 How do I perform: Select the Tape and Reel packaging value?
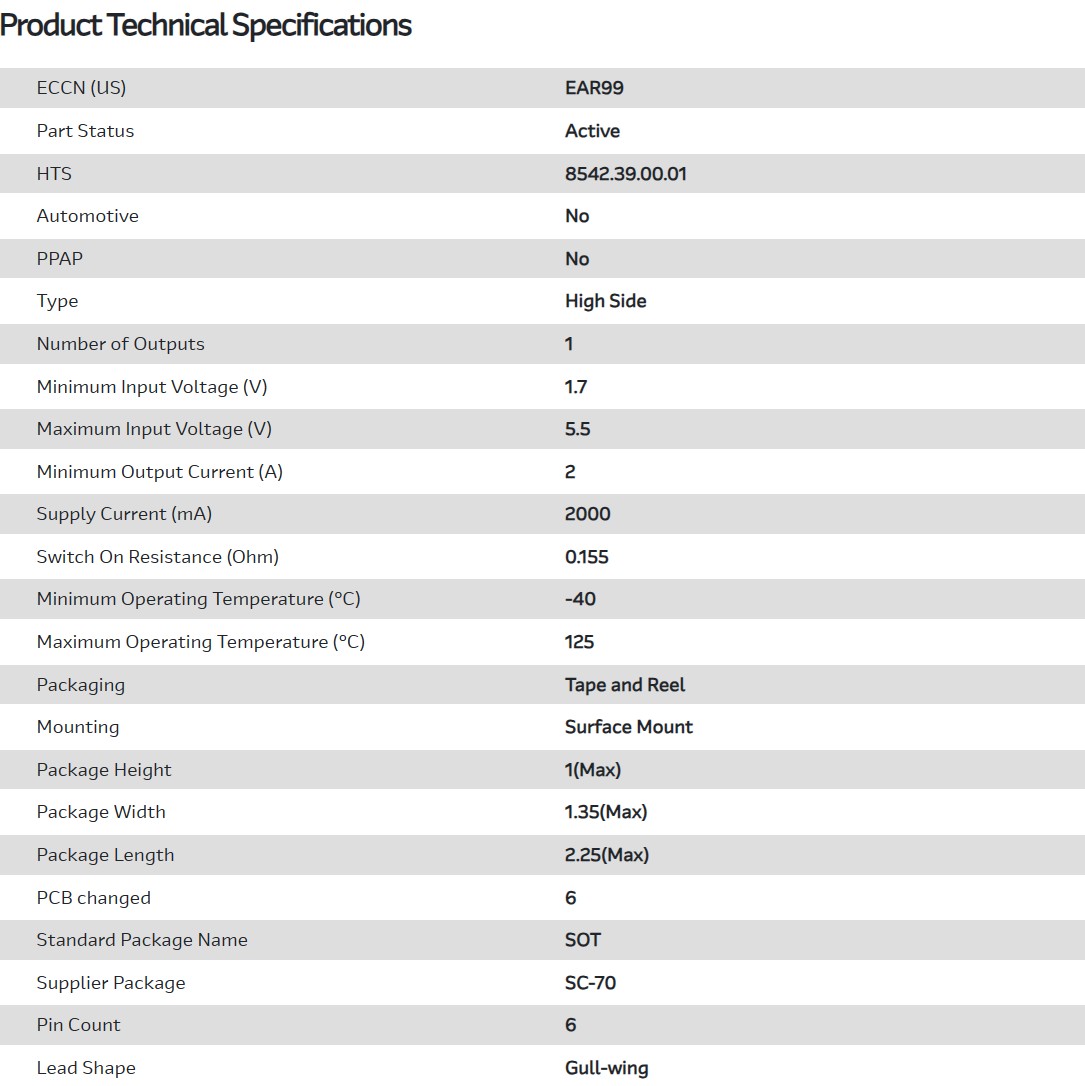tap(625, 685)
